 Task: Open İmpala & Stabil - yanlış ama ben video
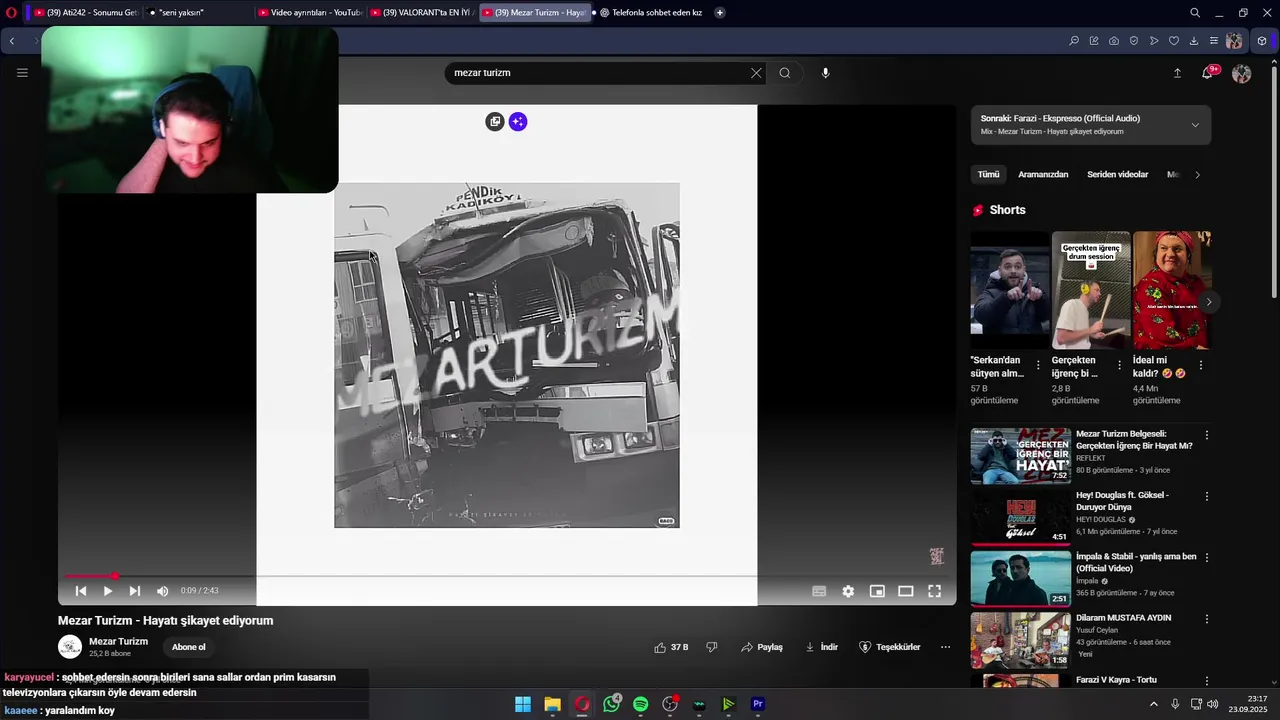(x=1136, y=563)
